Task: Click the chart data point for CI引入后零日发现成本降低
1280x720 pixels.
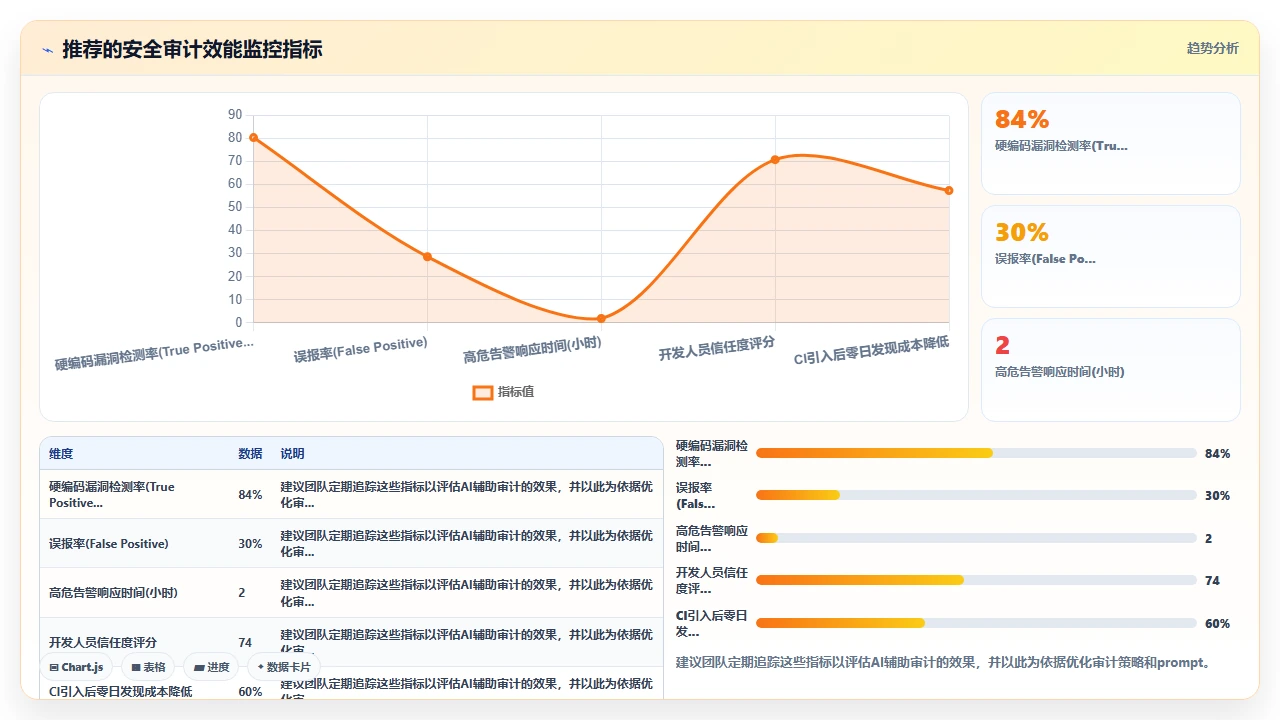Action: coord(948,191)
